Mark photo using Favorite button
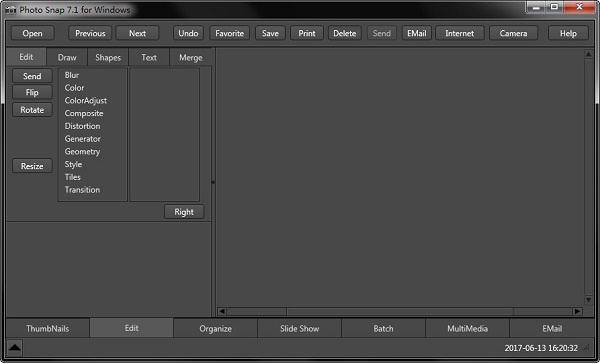Viewport: 600px width, 363px height. pyautogui.click(x=229, y=33)
